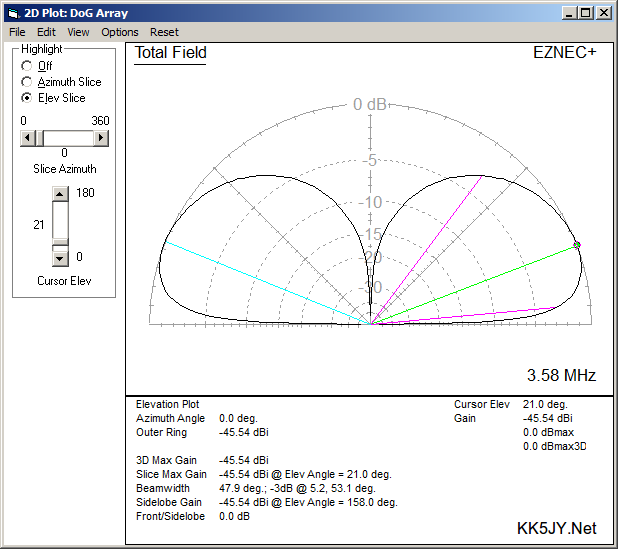Viewport: 618px width, 549px height.
Task: Click the 'KK5JY.Net' text
Action: pyautogui.click(x=557, y=528)
